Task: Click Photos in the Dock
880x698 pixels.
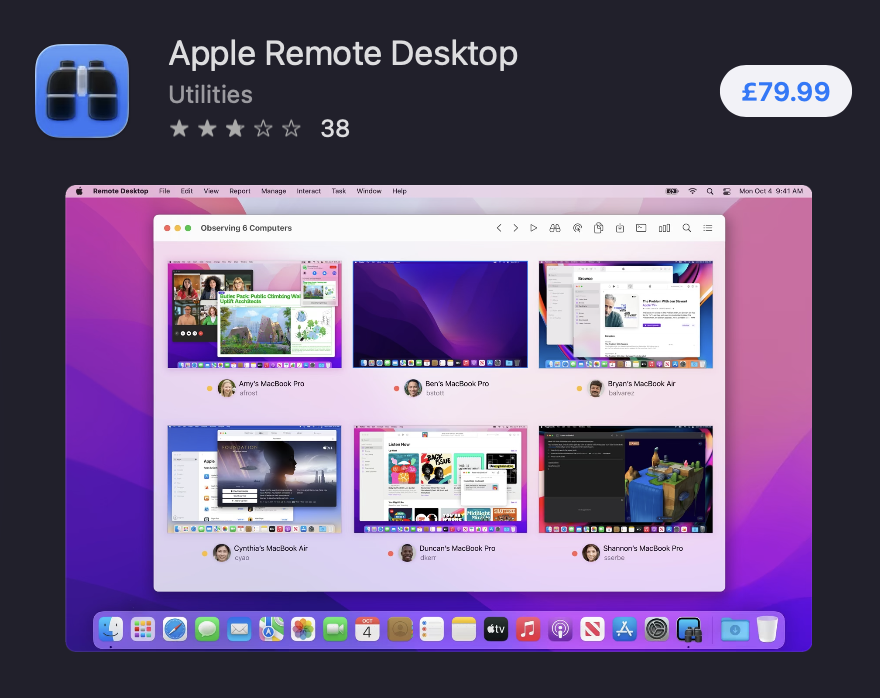Action: pos(303,629)
